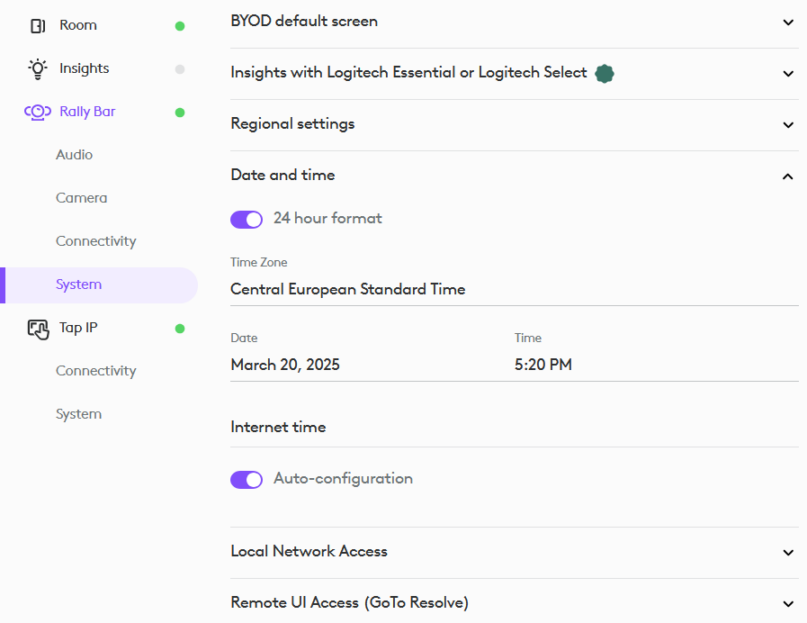Screen dimensions: 807x623
Task: Click the gray status dot next to Insights
Action: [180, 68]
